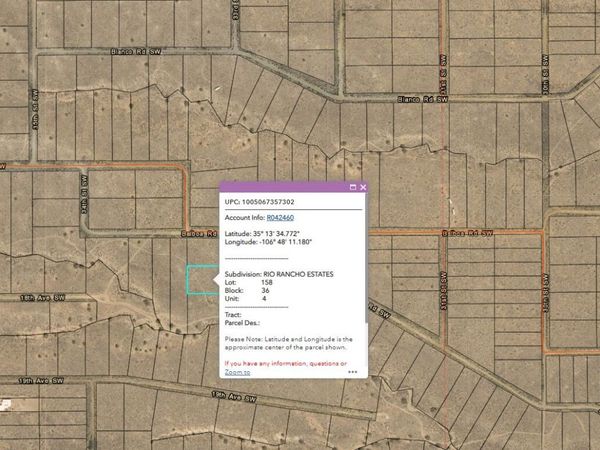Close the parcel info popup
The width and height of the screenshot is (600, 450).
363,187
